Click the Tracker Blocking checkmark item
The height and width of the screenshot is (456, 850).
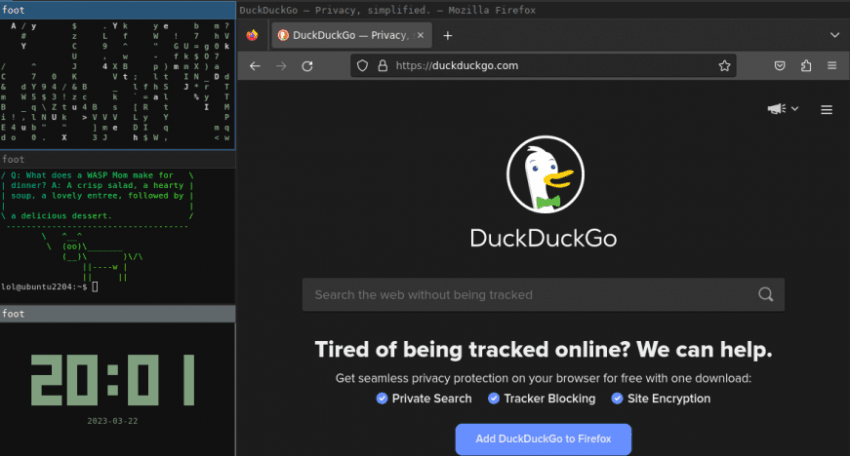541,398
